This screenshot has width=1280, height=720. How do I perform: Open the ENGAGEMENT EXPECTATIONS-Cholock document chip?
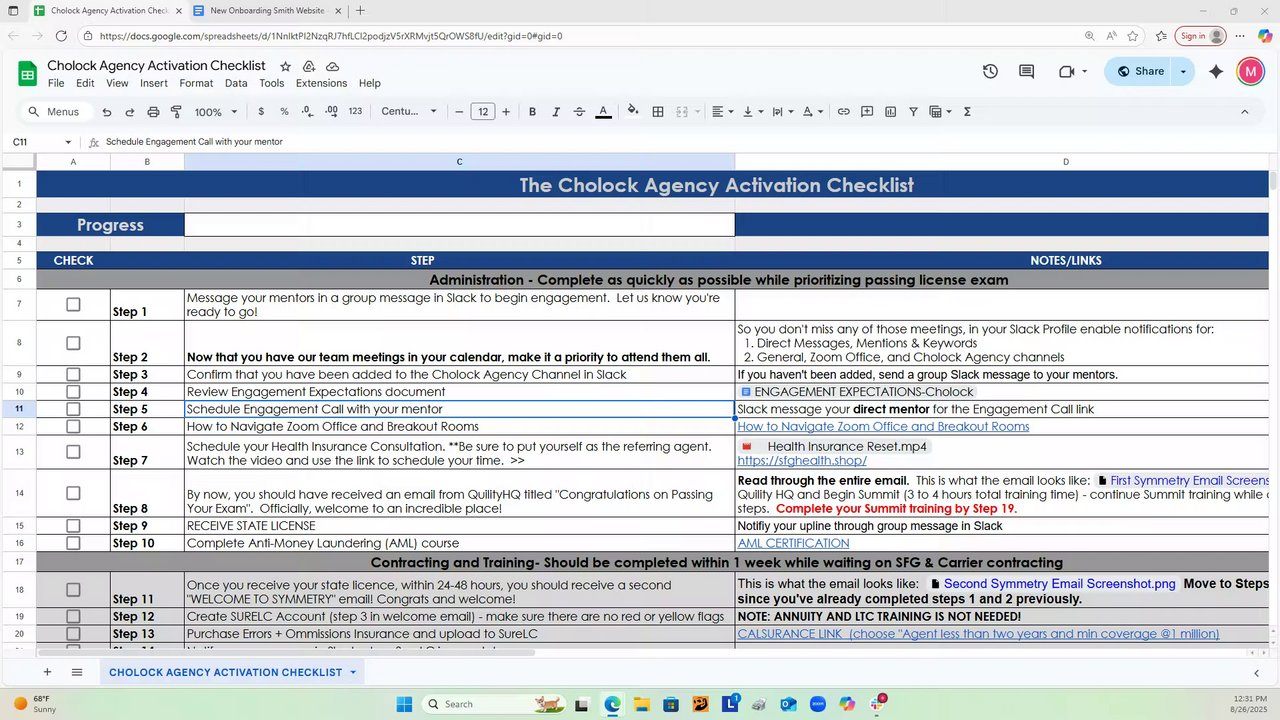pos(857,392)
